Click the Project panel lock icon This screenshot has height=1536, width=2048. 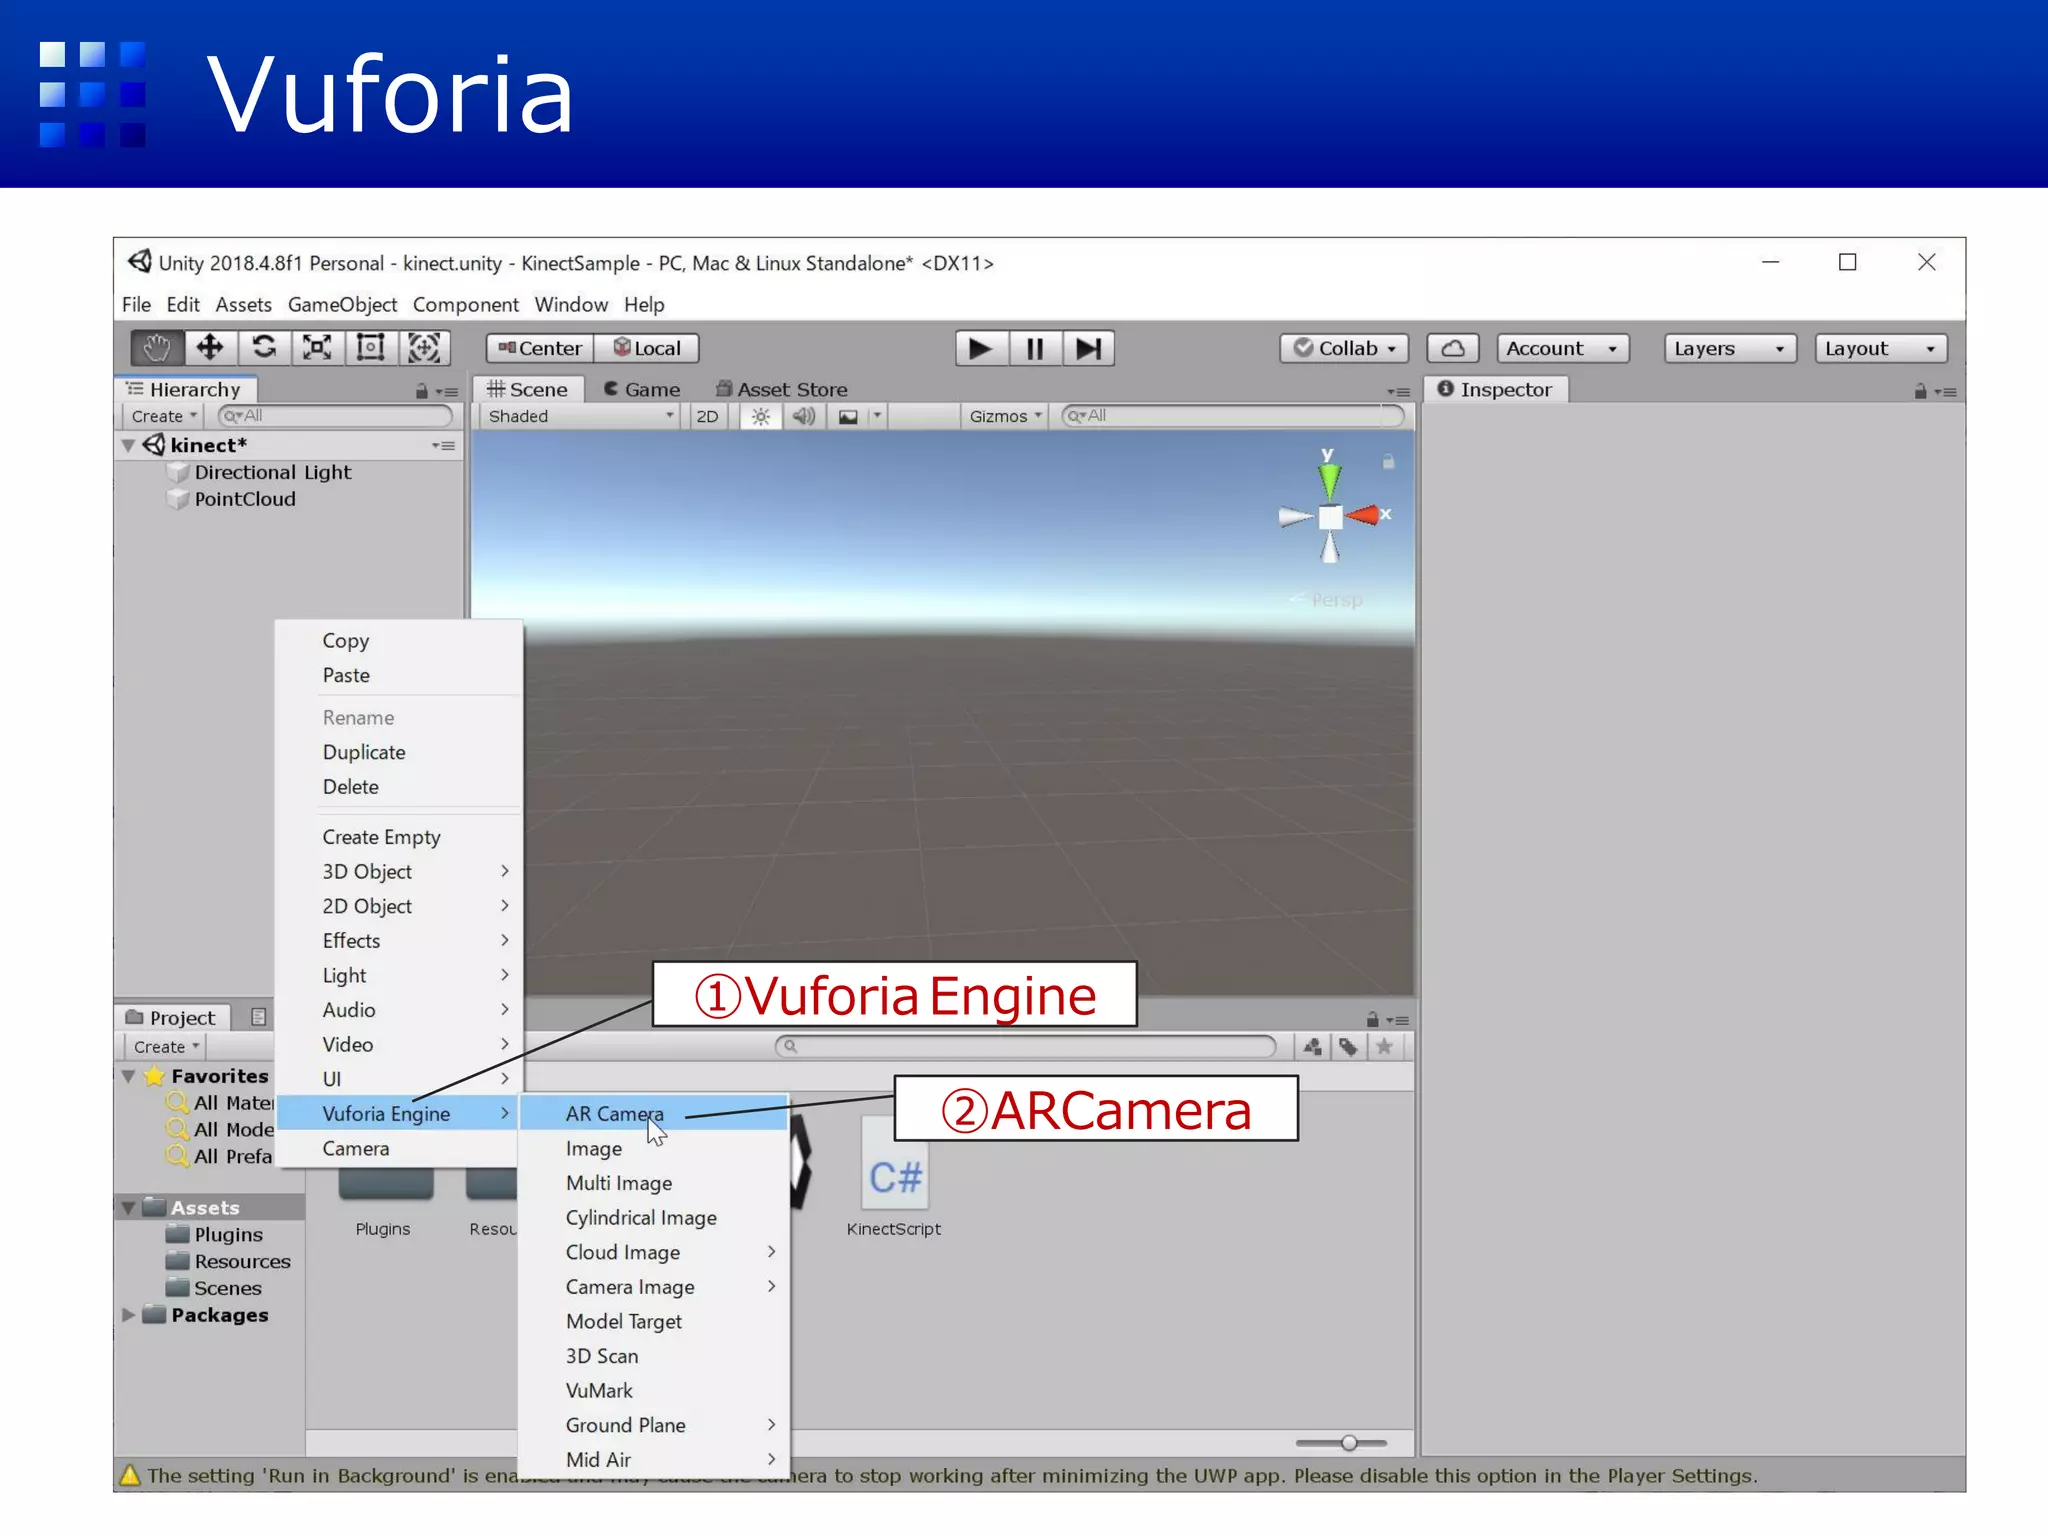[x=1373, y=1019]
